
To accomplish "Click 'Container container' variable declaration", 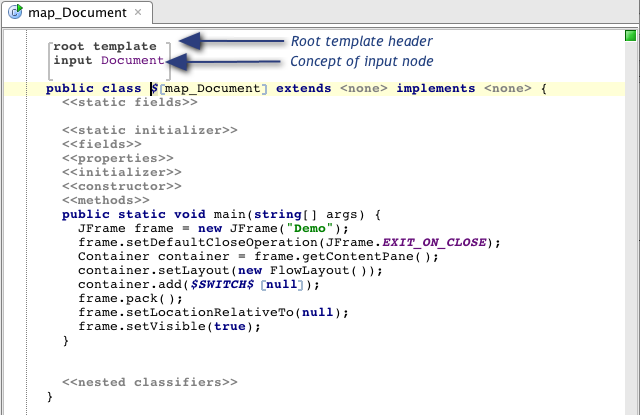I will point(154,256).
